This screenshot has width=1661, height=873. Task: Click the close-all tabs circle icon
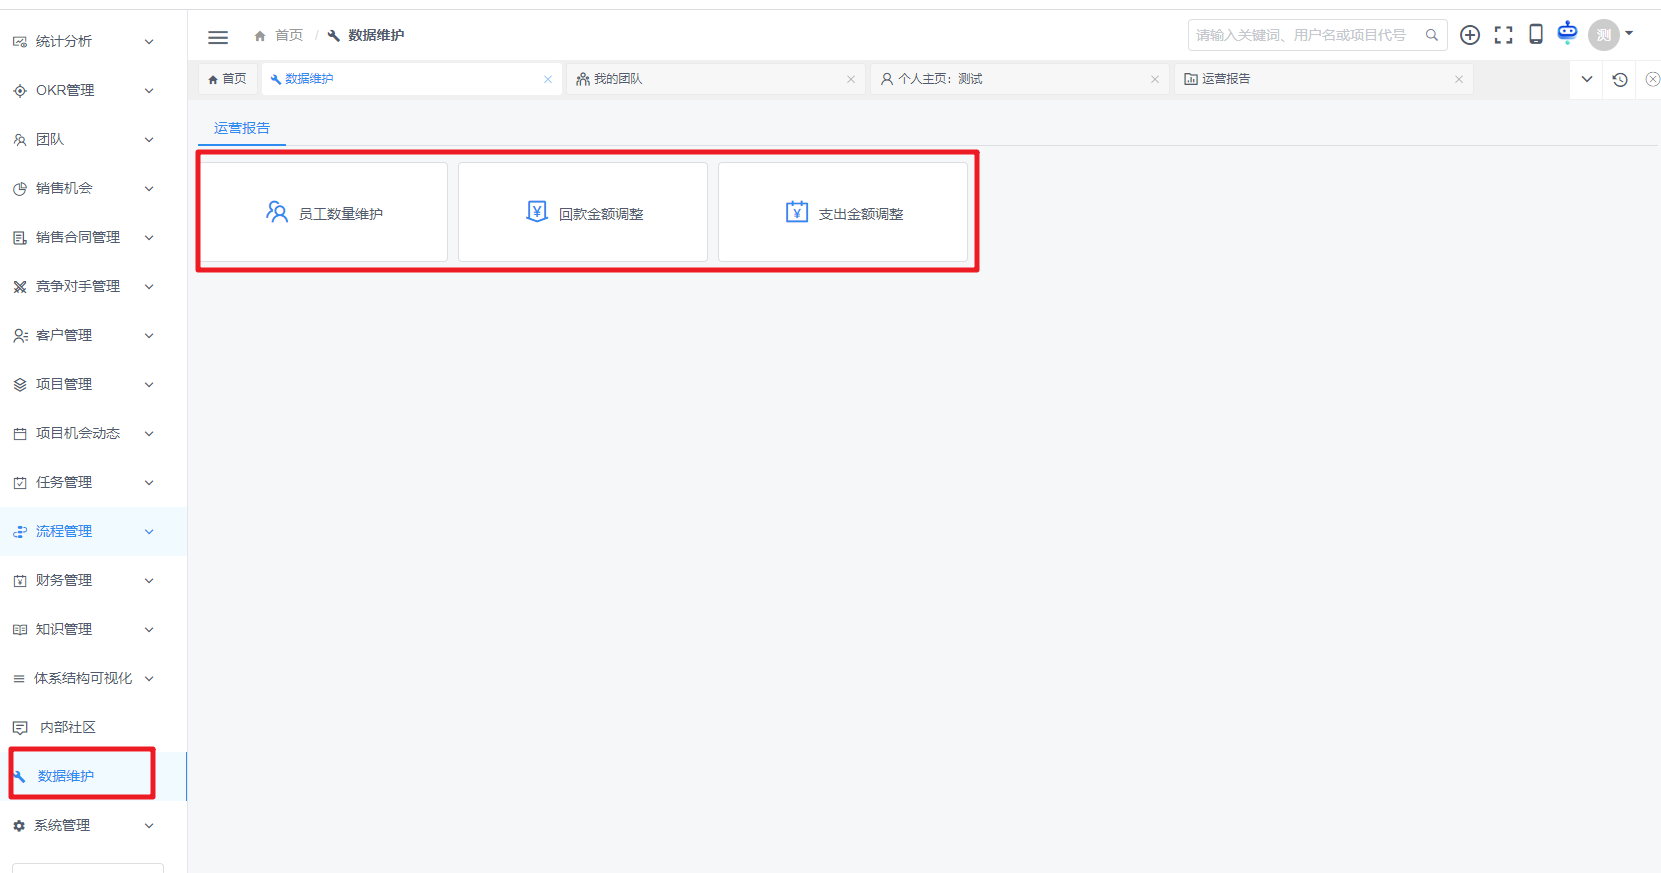(1653, 79)
